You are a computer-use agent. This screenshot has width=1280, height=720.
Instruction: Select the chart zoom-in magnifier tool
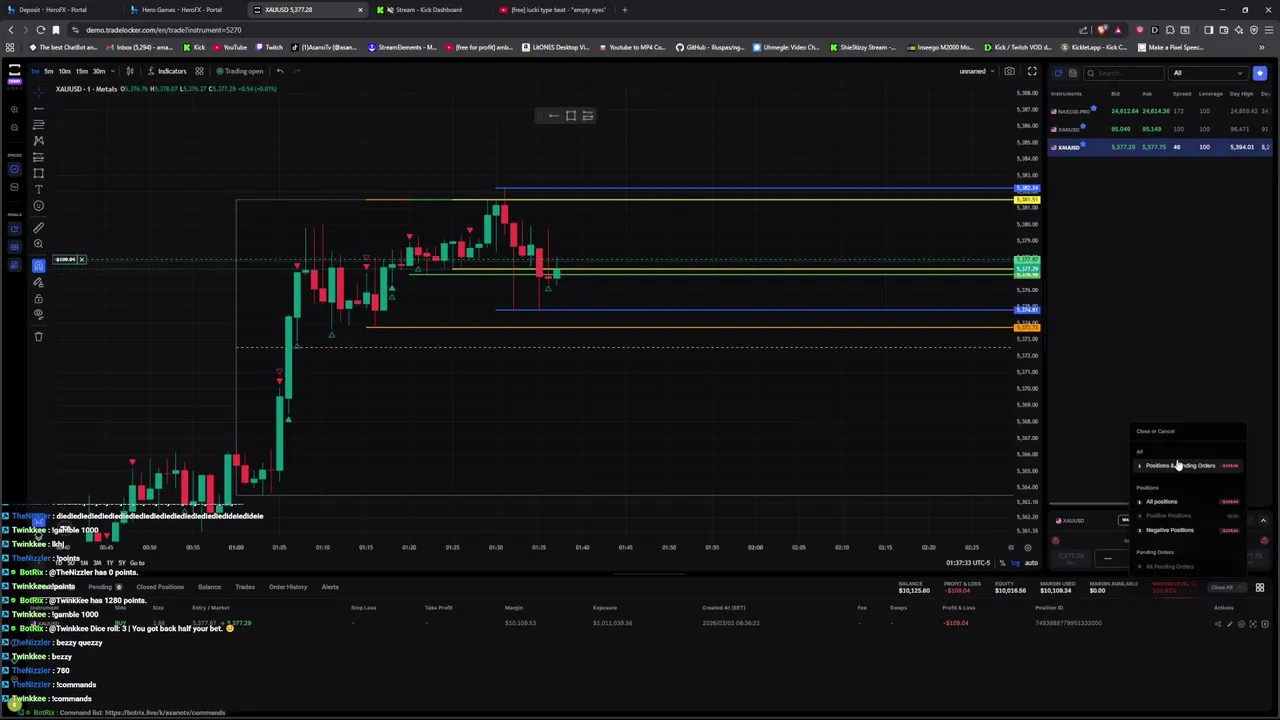point(39,244)
